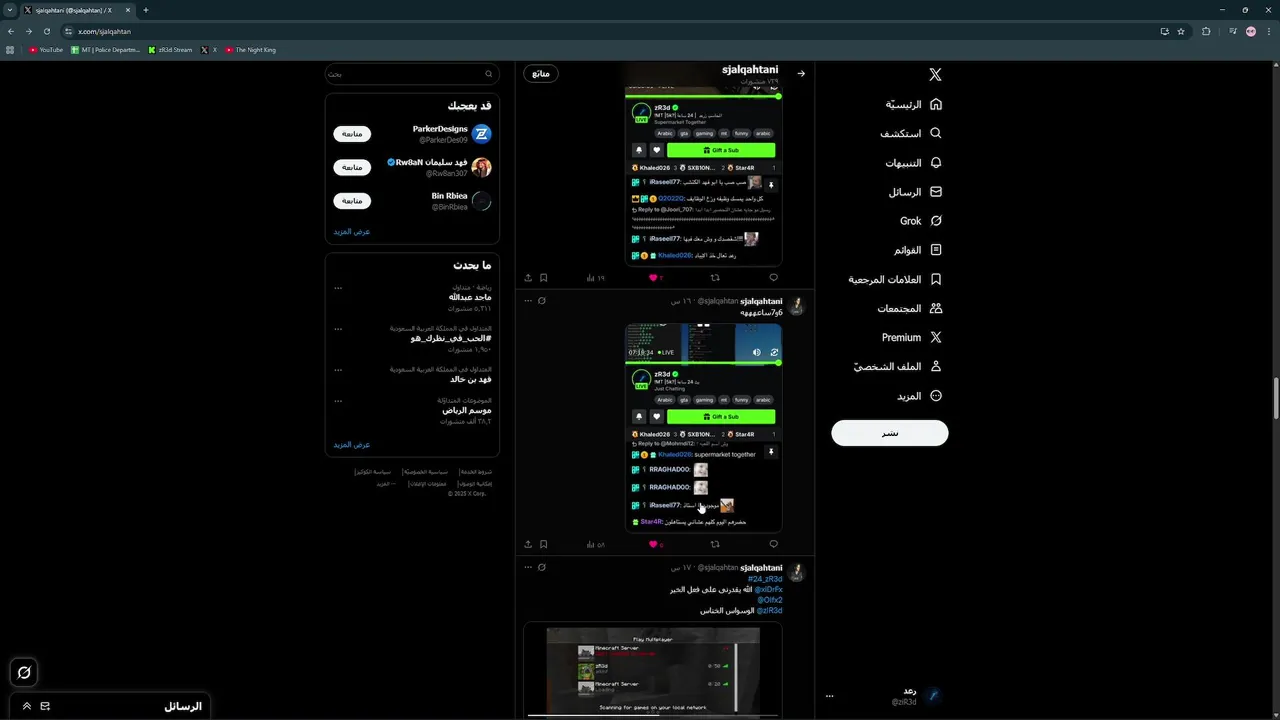Click the نشر post button
Viewport: 1280px width, 720px height.
coord(890,433)
